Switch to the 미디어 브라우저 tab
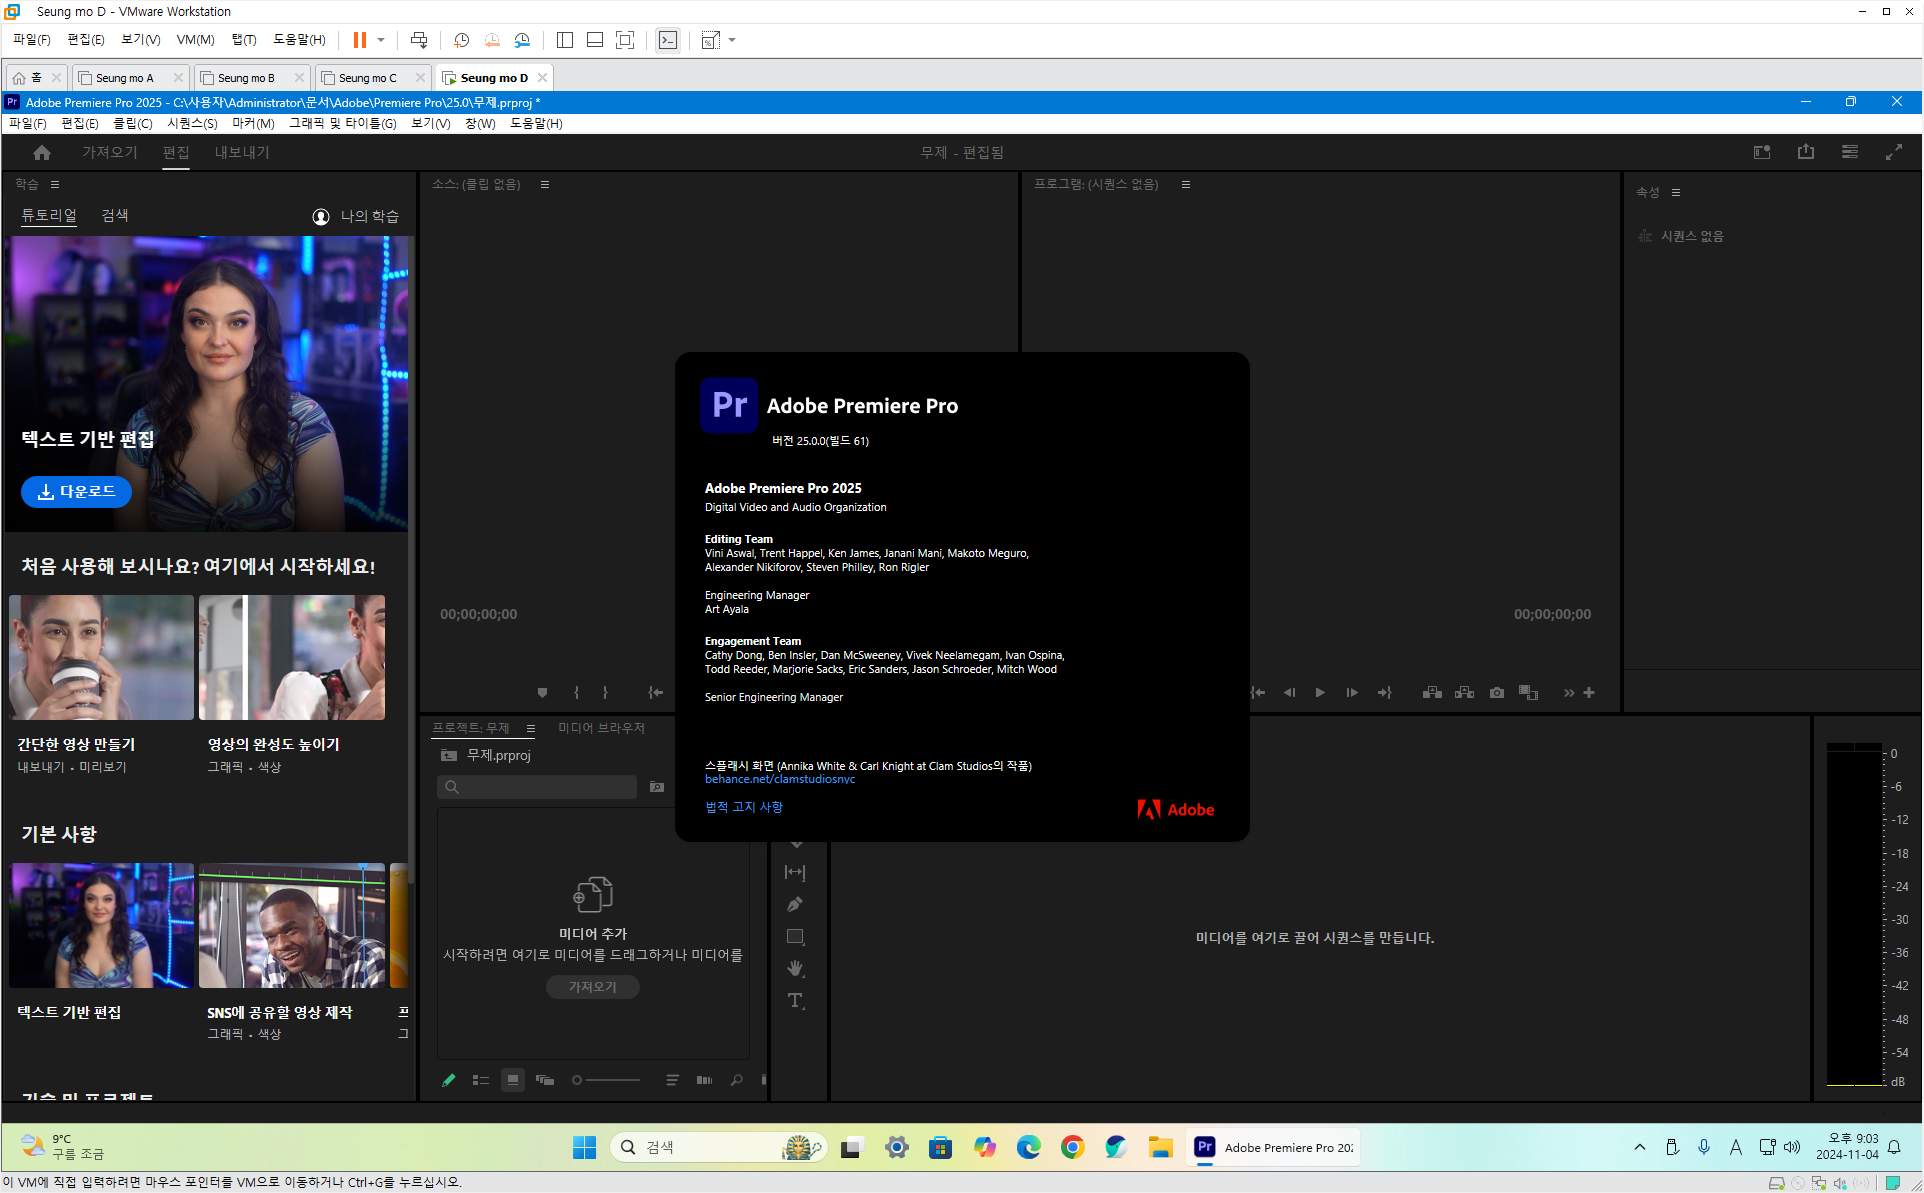This screenshot has width=1924, height=1193. tap(601, 727)
